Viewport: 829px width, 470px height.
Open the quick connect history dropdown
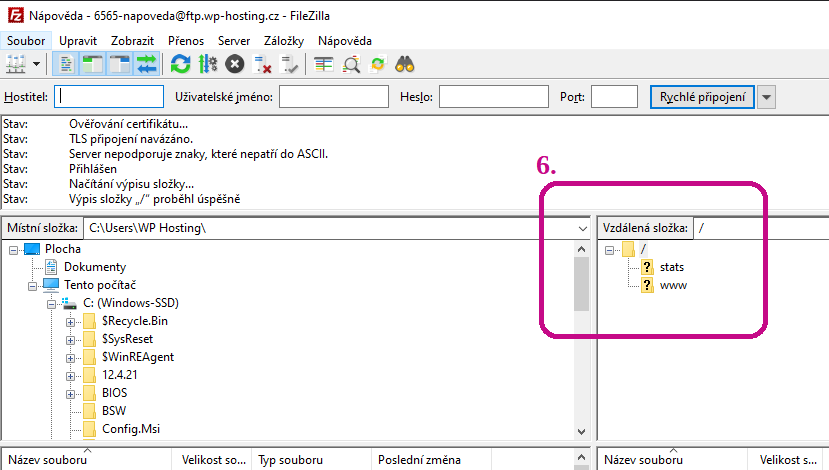coord(767,97)
